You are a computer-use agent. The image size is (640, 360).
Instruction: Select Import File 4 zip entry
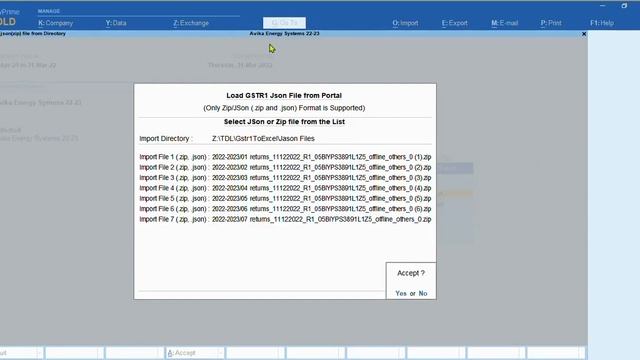(322, 188)
